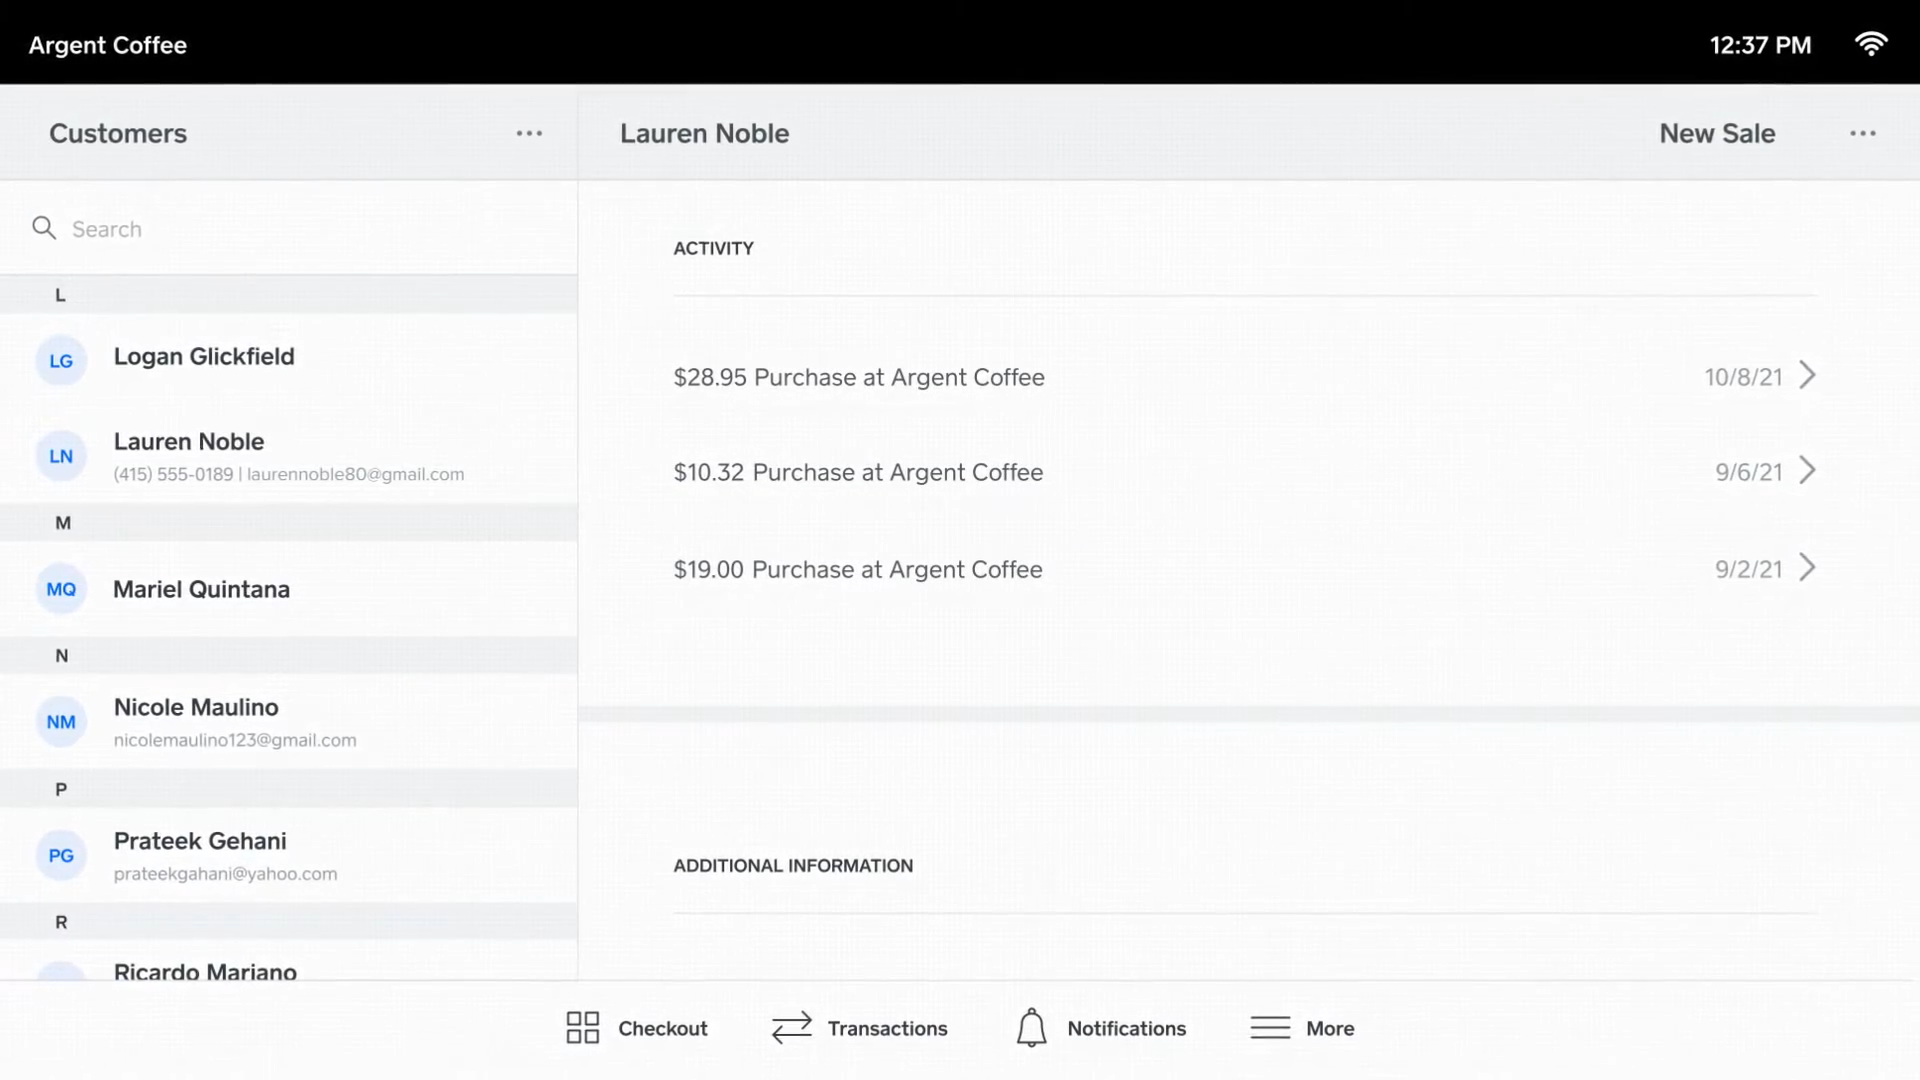Image resolution: width=1920 pixels, height=1080 pixels.
Task: Open the Lauren Noble three-dot options menu
Action: pyautogui.click(x=1862, y=133)
